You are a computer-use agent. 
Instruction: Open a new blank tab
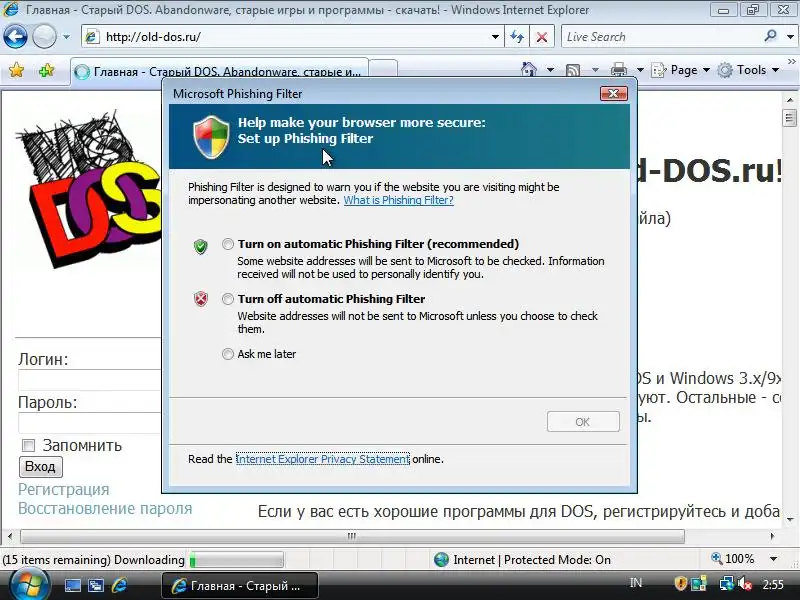pos(383,69)
